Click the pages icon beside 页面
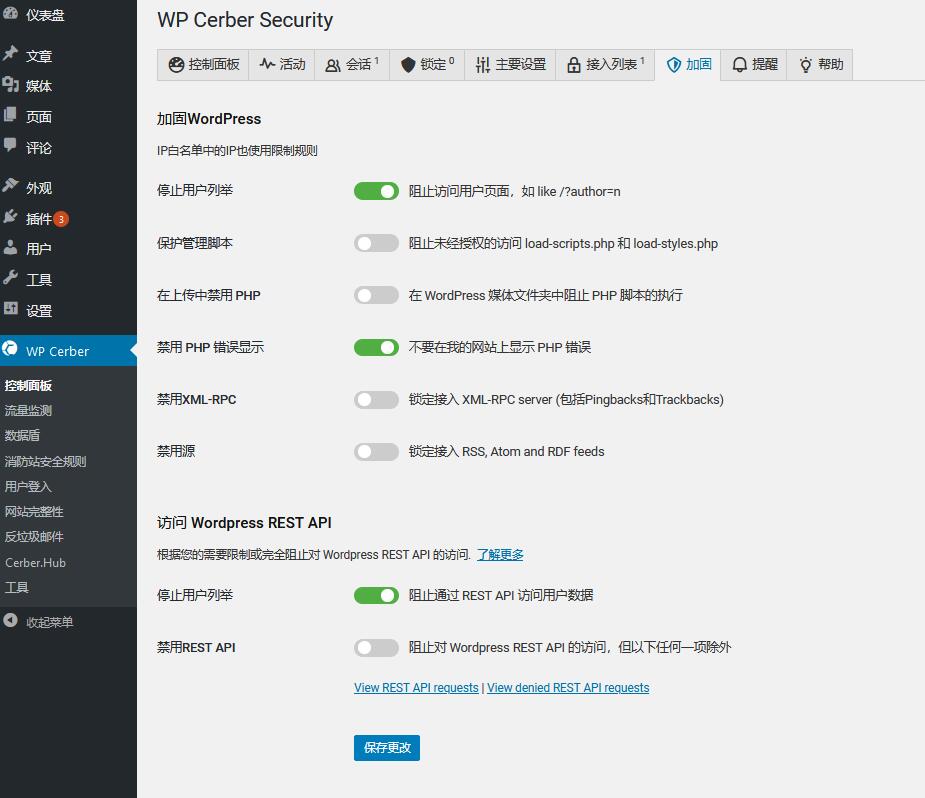 click(10, 115)
